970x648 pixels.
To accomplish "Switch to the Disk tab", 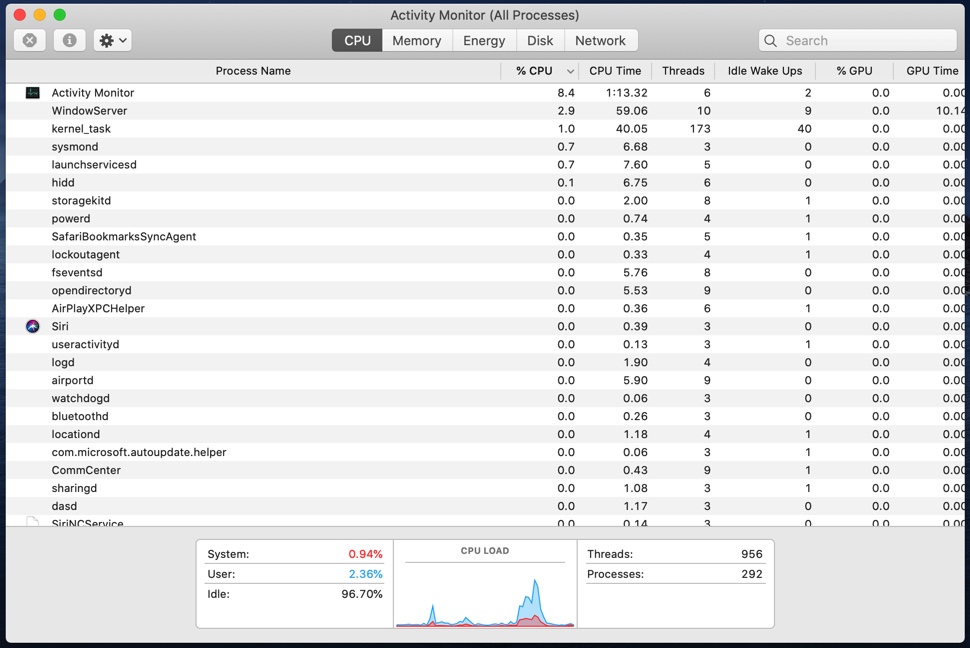I will coord(540,40).
